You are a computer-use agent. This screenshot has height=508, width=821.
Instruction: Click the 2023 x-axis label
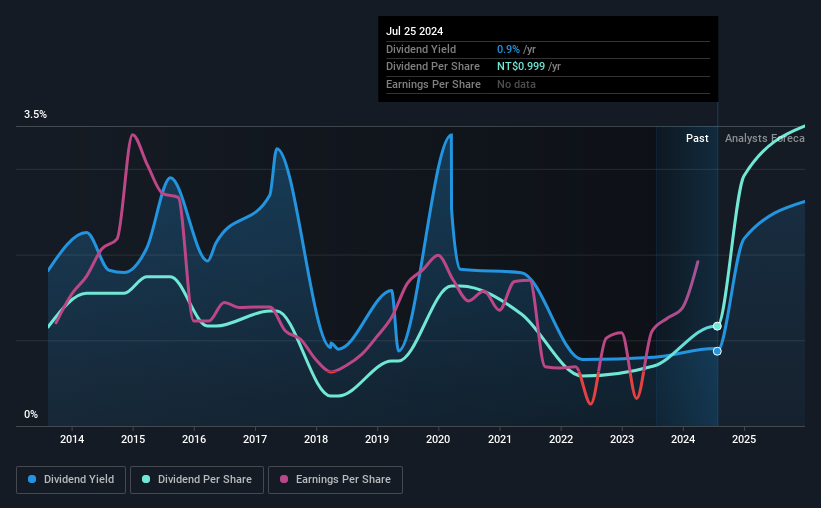(x=622, y=439)
